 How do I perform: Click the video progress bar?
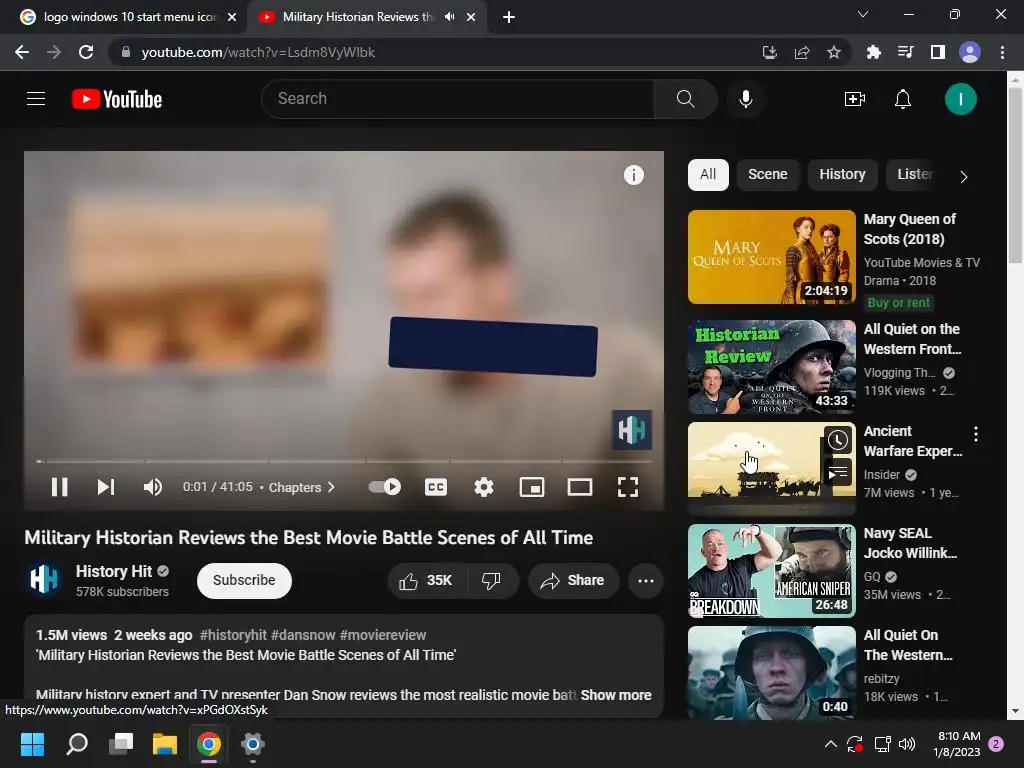coord(344,461)
